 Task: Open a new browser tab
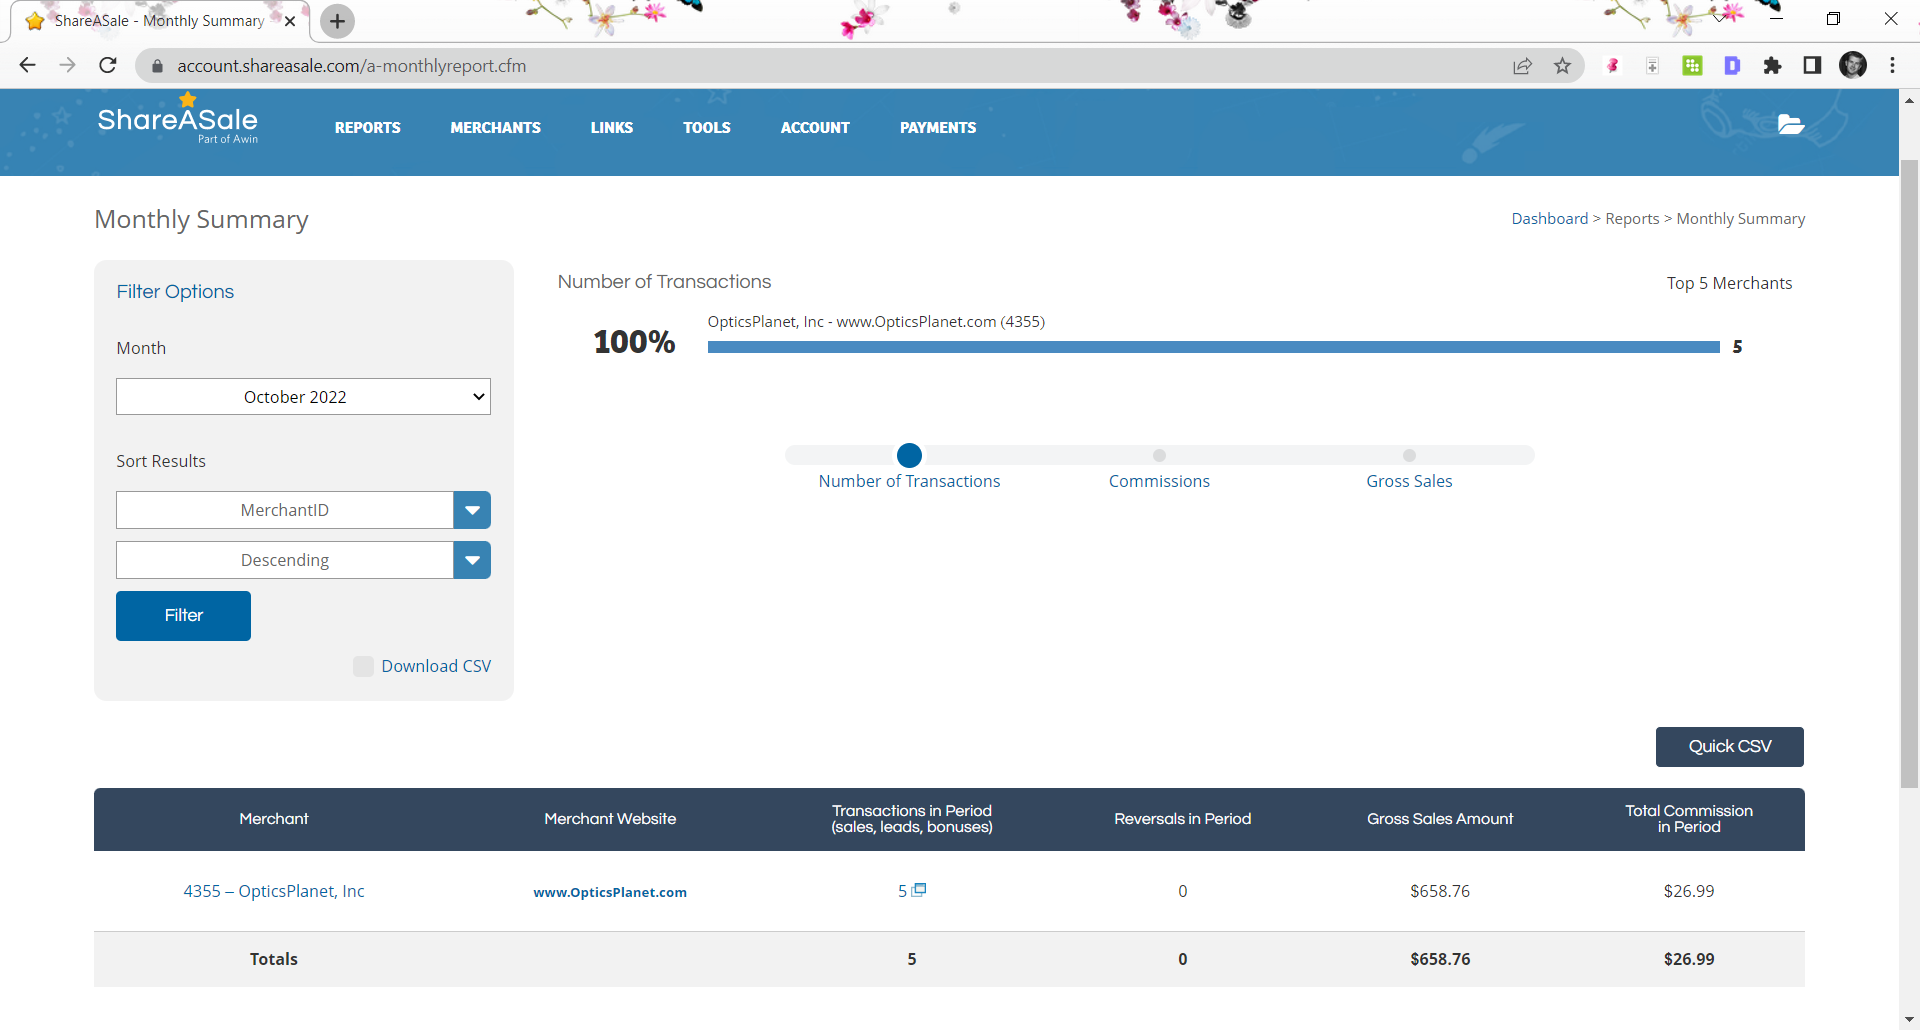[x=338, y=21]
